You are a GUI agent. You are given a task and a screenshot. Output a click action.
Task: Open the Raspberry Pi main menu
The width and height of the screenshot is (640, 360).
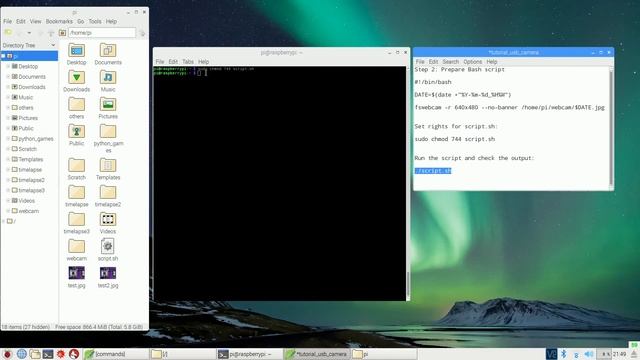[x=7, y=354]
